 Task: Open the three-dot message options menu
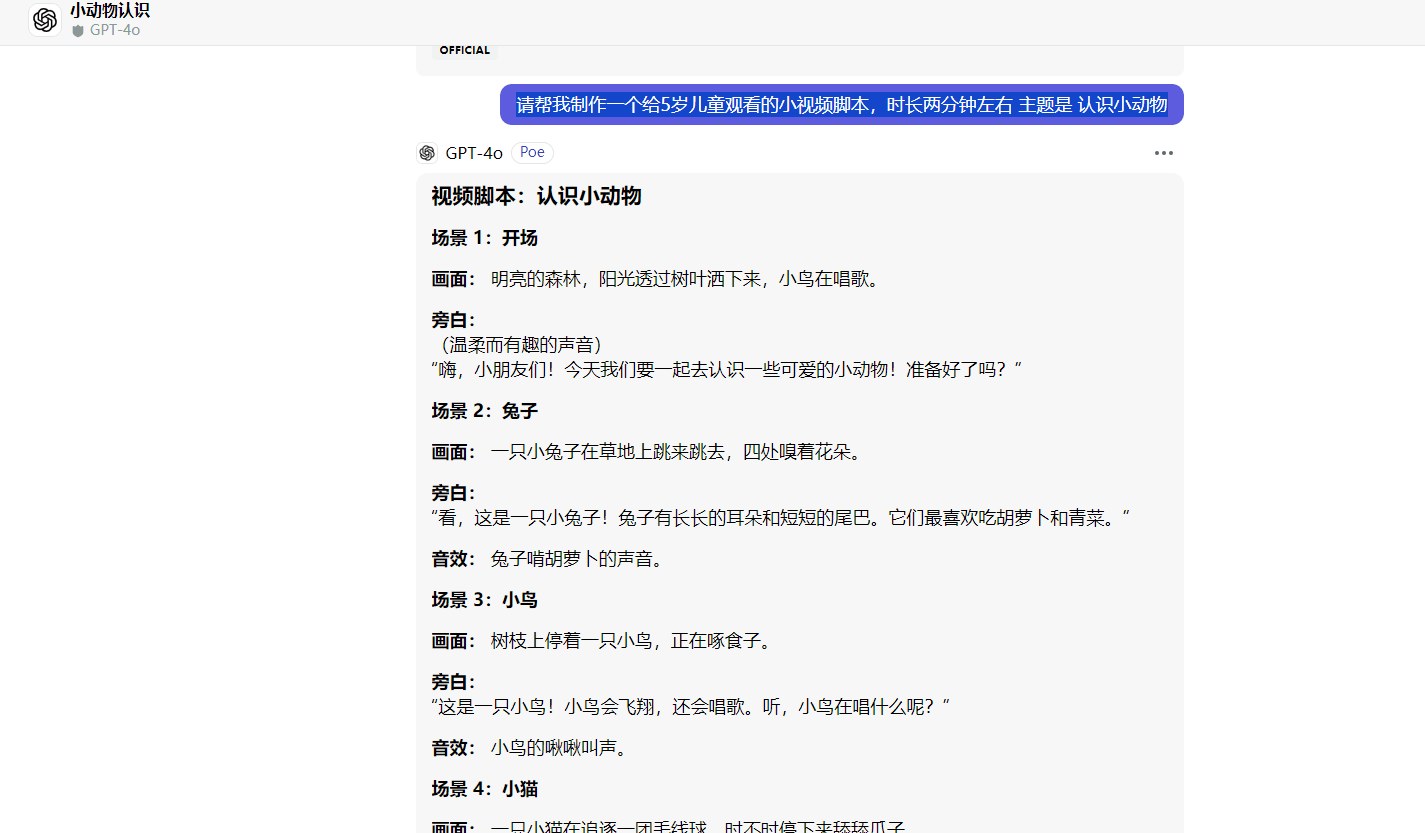click(x=1164, y=153)
